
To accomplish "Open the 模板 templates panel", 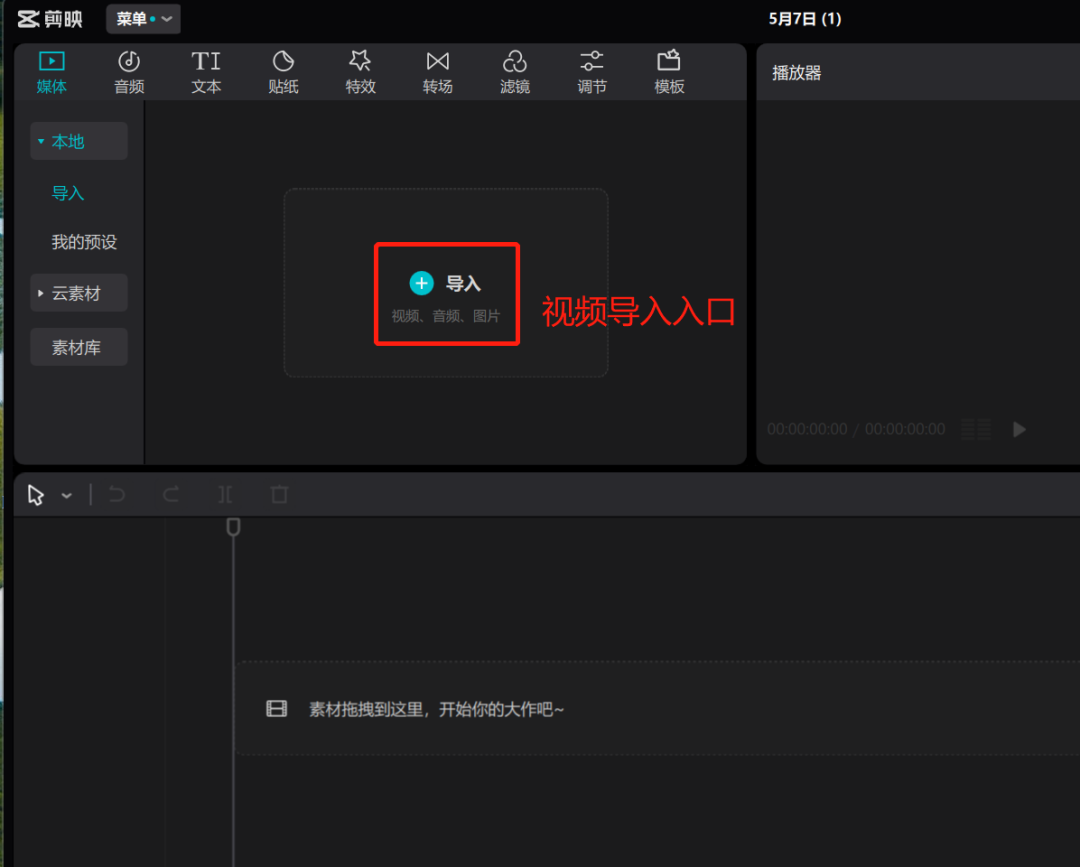I will click(x=669, y=72).
